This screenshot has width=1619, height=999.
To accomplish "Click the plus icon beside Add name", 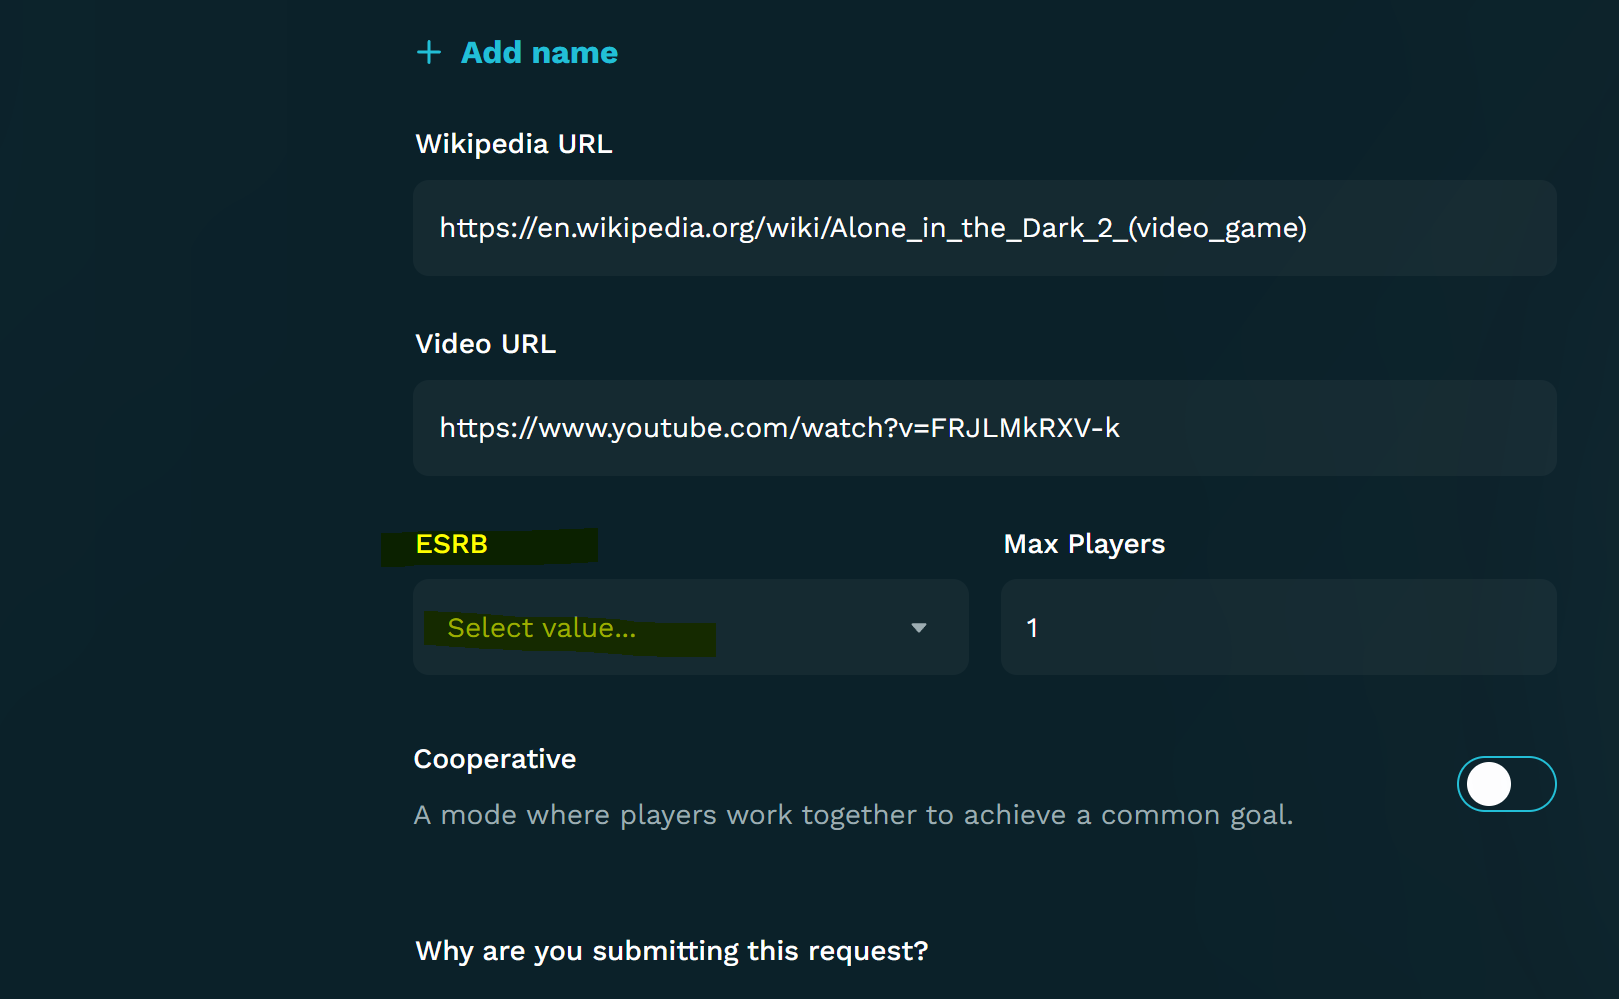I will coord(429,52).
